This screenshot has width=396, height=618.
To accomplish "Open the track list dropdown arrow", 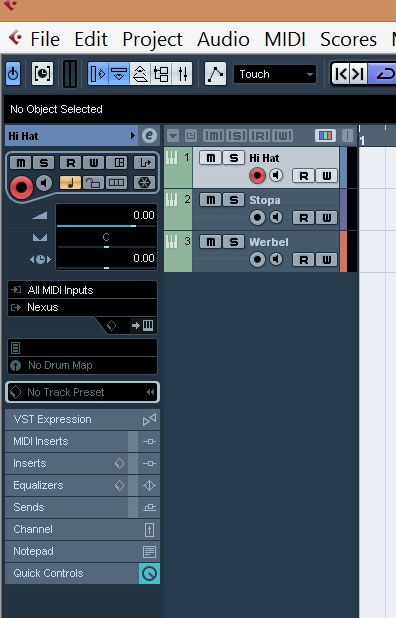I will 173,136.
